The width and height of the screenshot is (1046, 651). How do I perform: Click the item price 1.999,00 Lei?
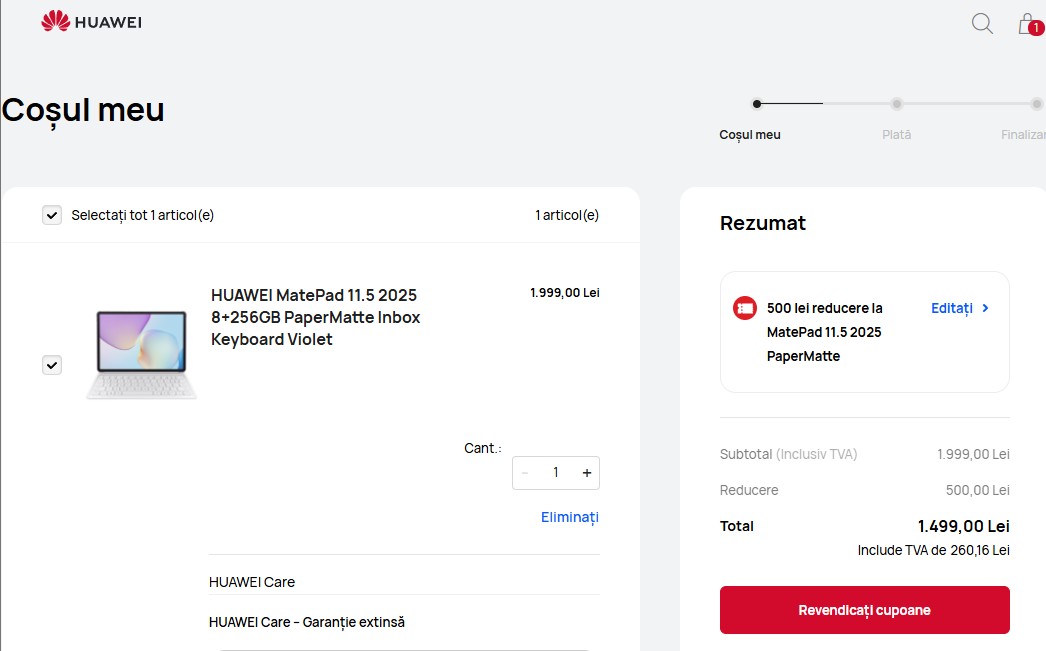[564, 293]
